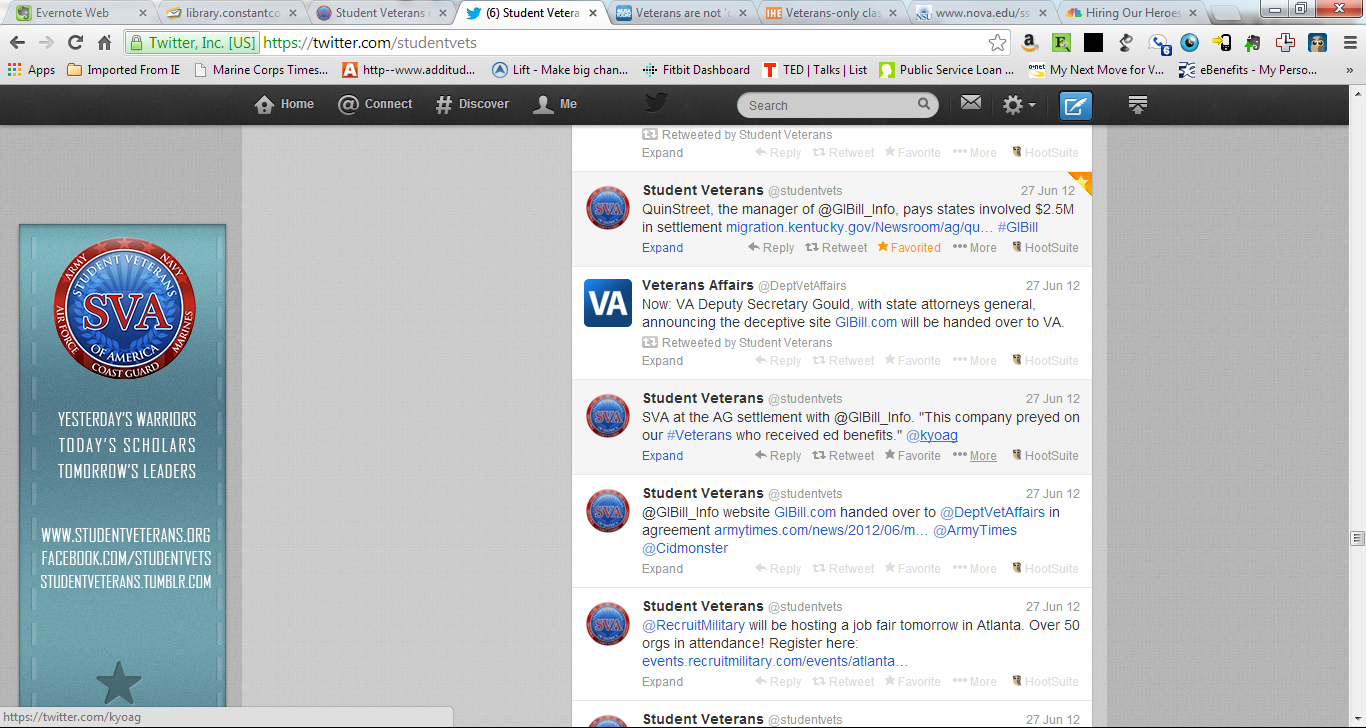Click the search magnifier icon
The image size is (1366, 728).
click(x=924, y=104)
